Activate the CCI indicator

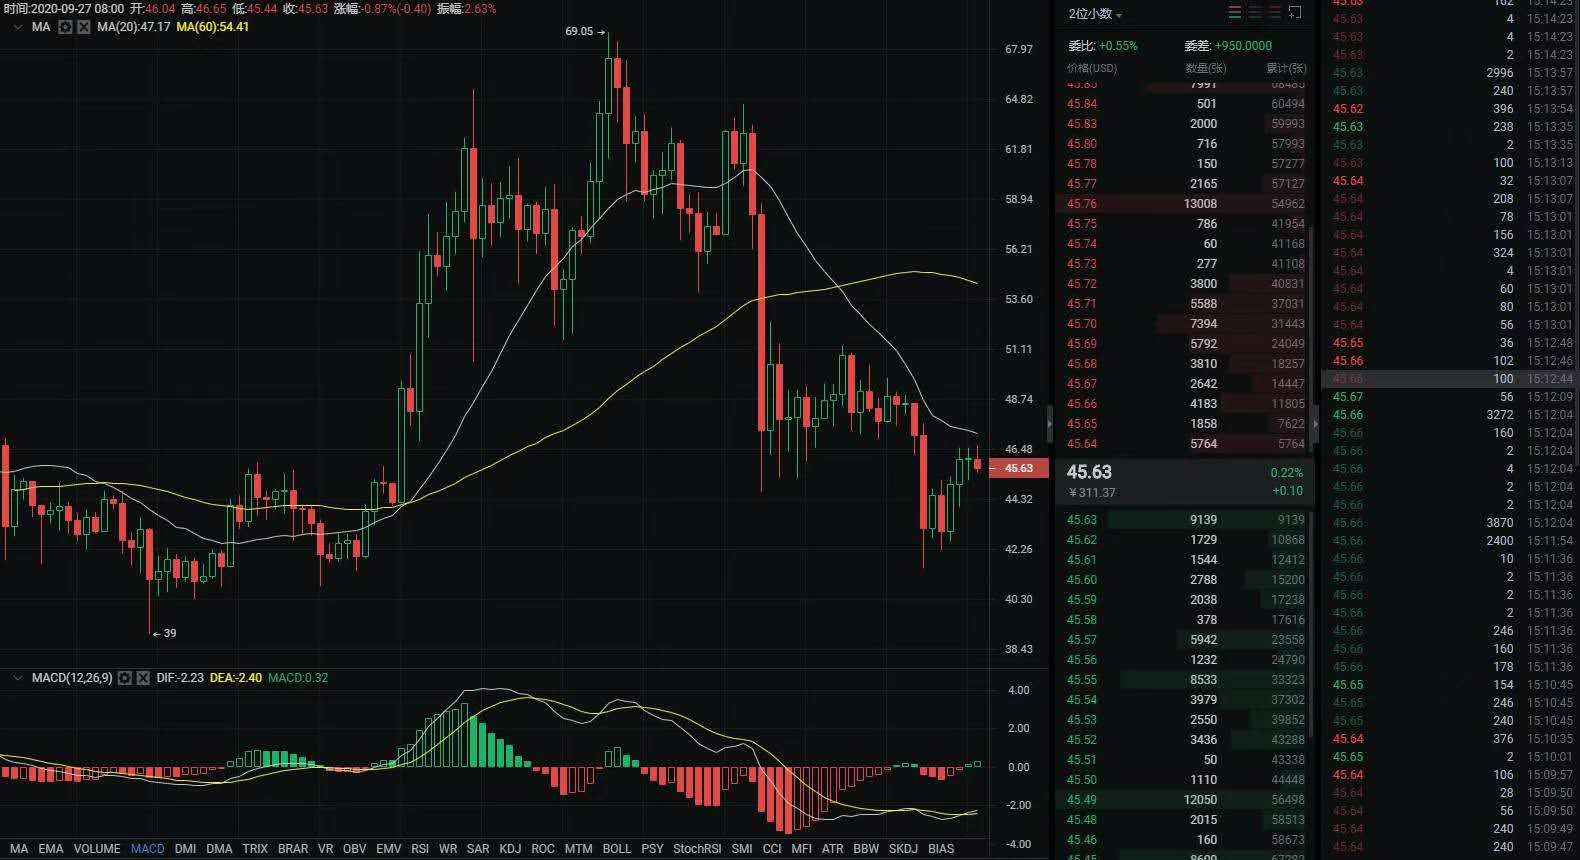[772, 848]
